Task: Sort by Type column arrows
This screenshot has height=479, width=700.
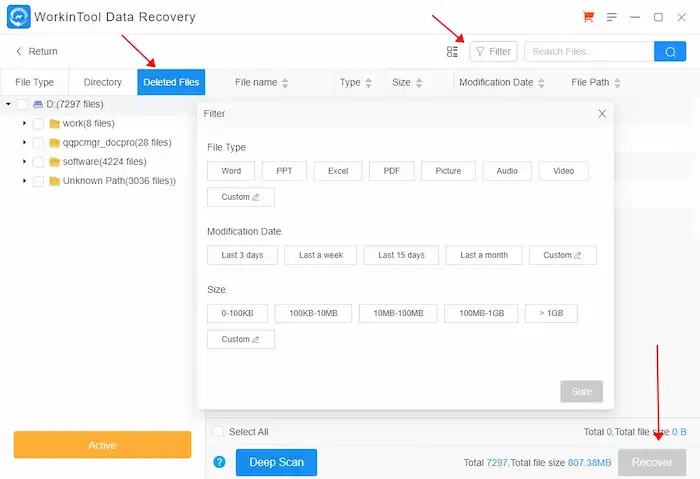Action: tap(368, 83)
